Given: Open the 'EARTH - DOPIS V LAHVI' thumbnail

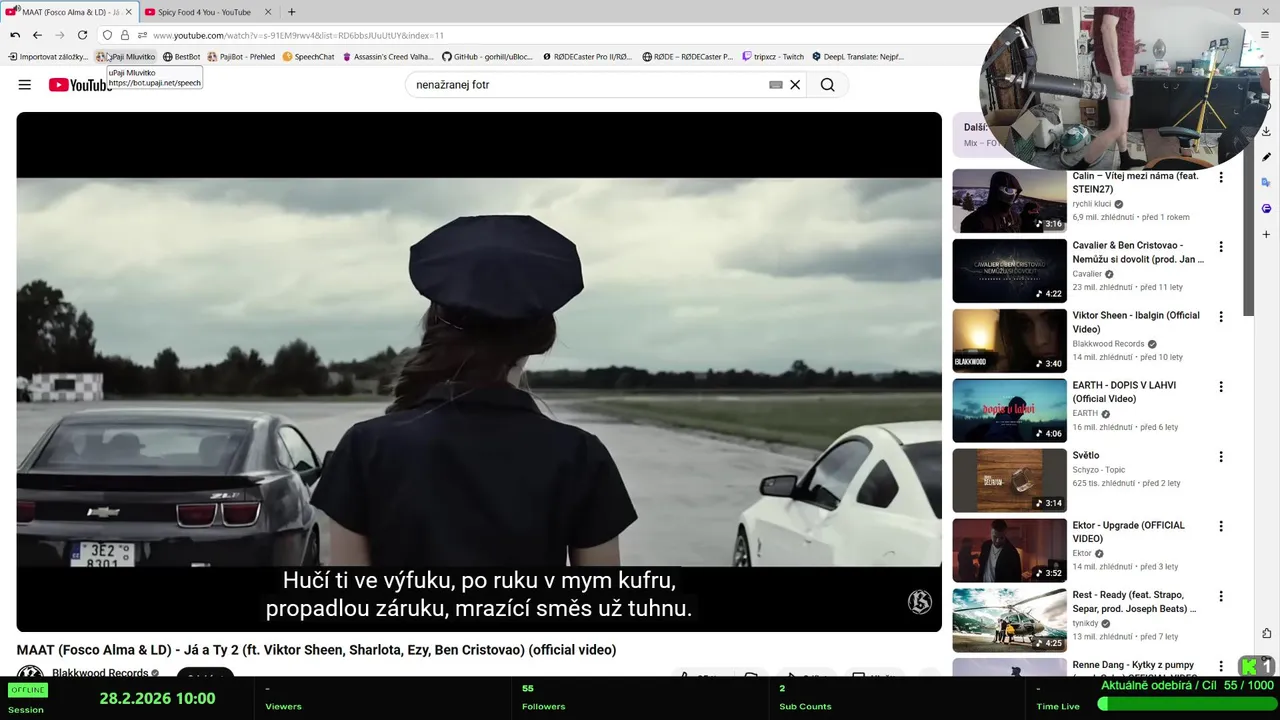Looking at the screenshot, I should click(1009, 411).
